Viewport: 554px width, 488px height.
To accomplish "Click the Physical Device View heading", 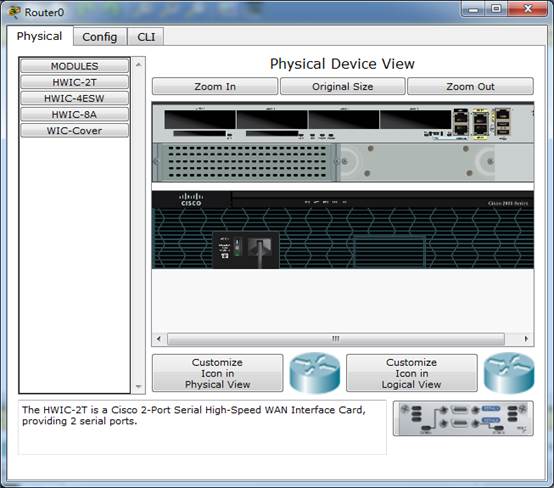I will pyautogui.click(x=342, y=64).
